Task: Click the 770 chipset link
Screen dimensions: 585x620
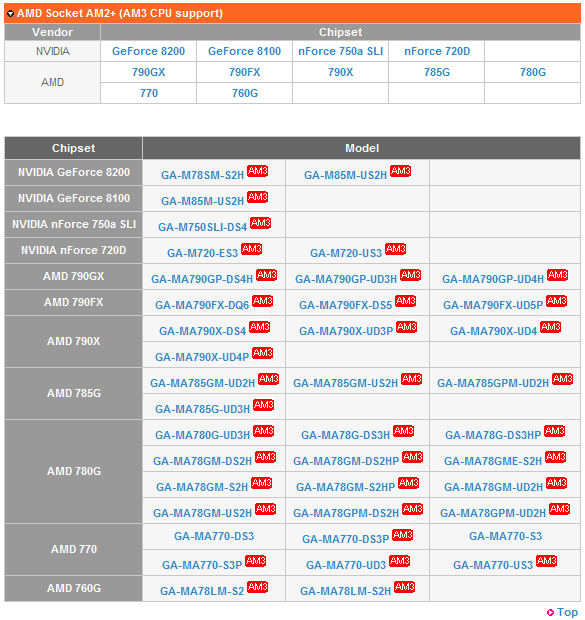Action: coord(149,93)
